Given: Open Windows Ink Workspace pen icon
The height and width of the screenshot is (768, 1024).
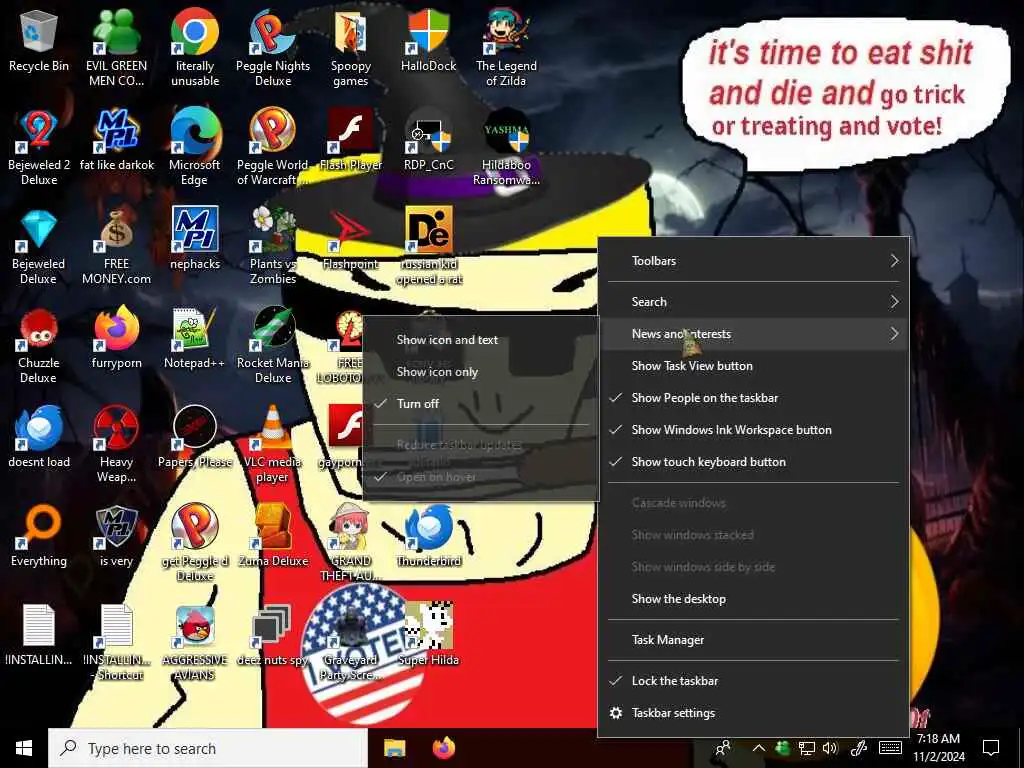Looking at the screenshot, I should 858,748.
